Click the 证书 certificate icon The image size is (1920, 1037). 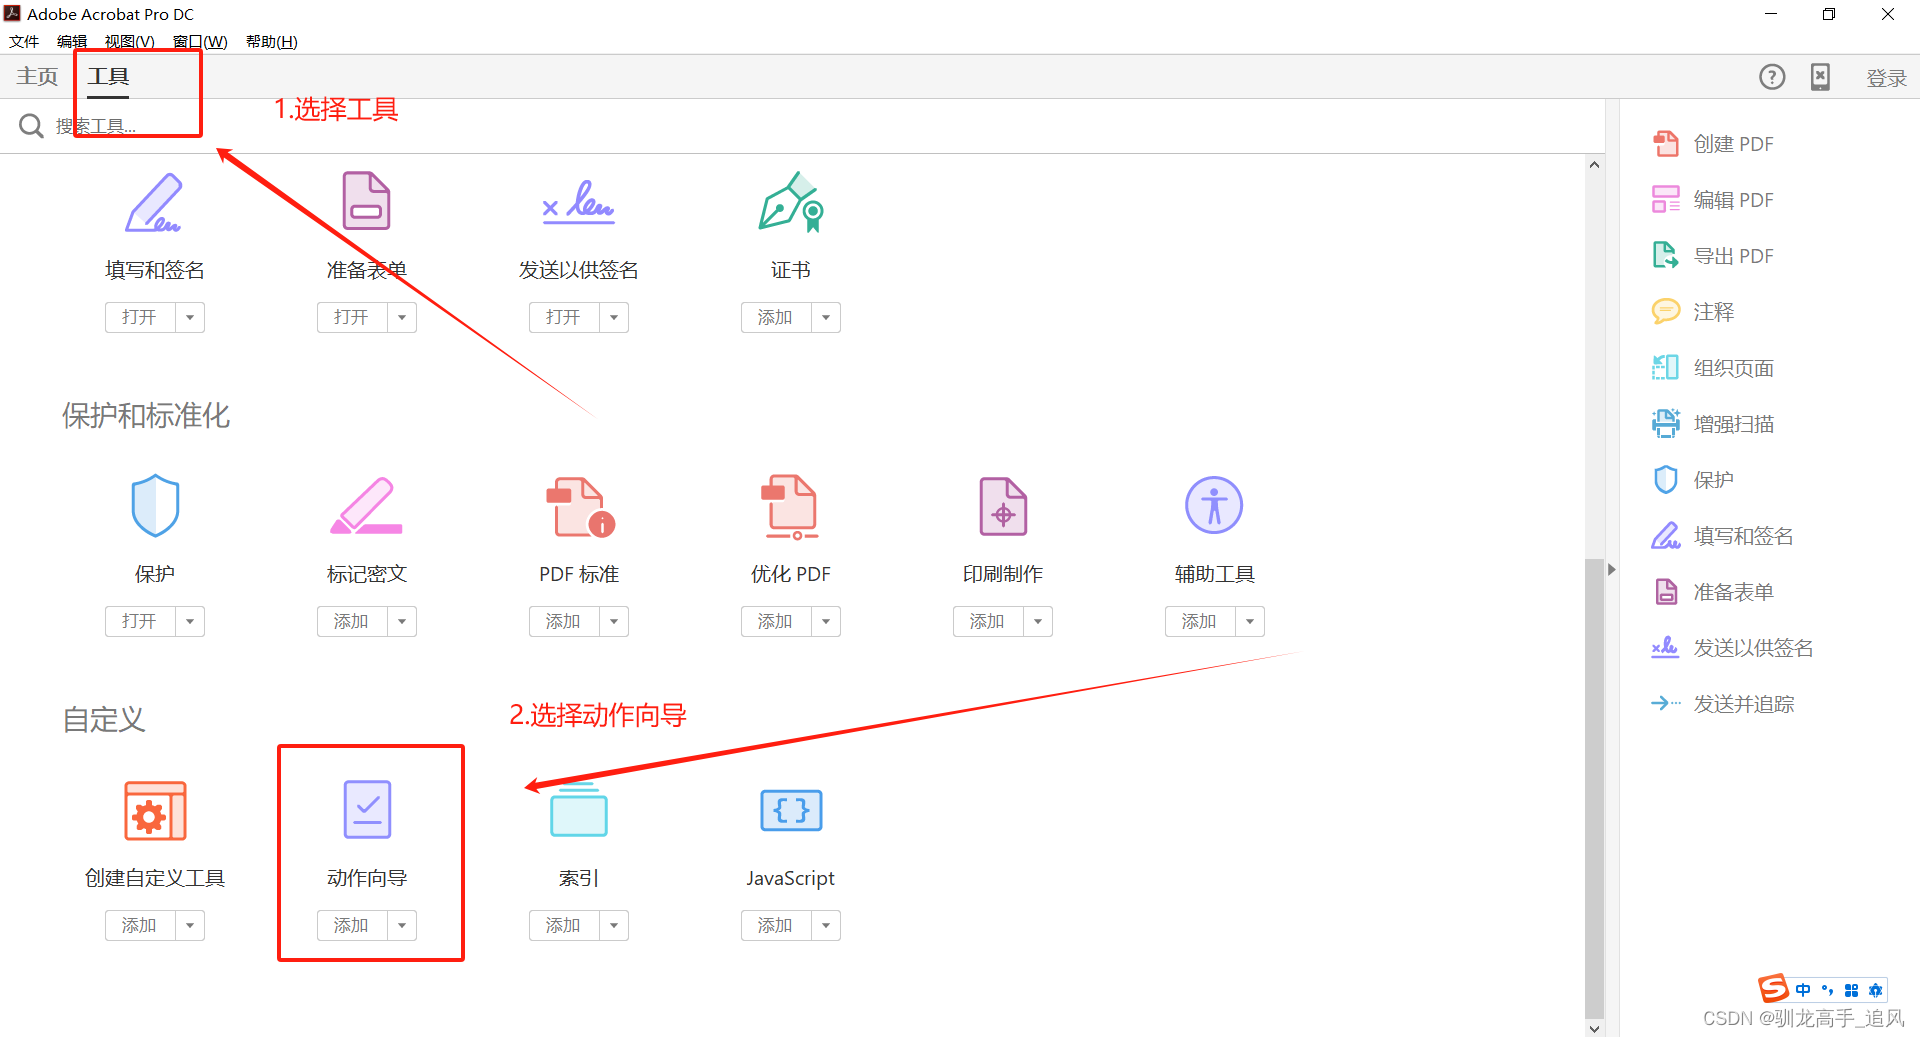[x=791, y=202]
